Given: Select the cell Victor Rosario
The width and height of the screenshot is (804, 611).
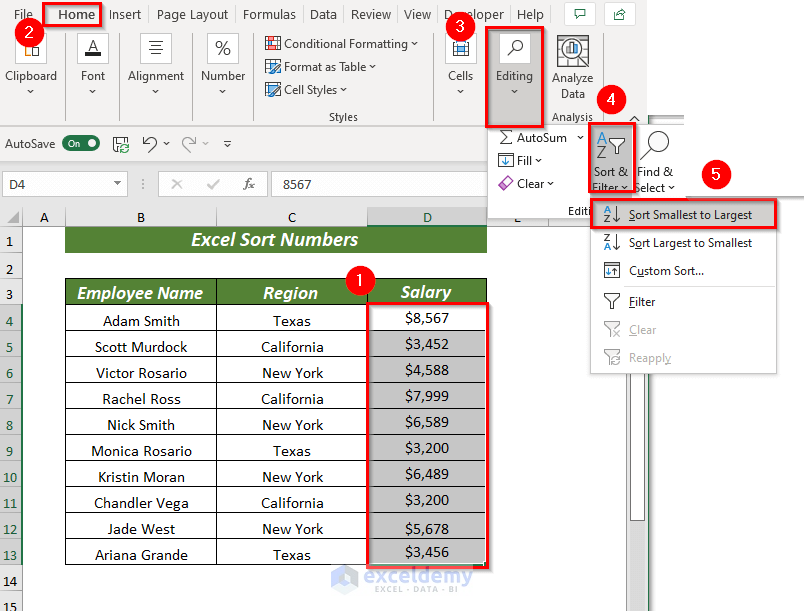Looking at the screenshot, I should pos(141,372).
